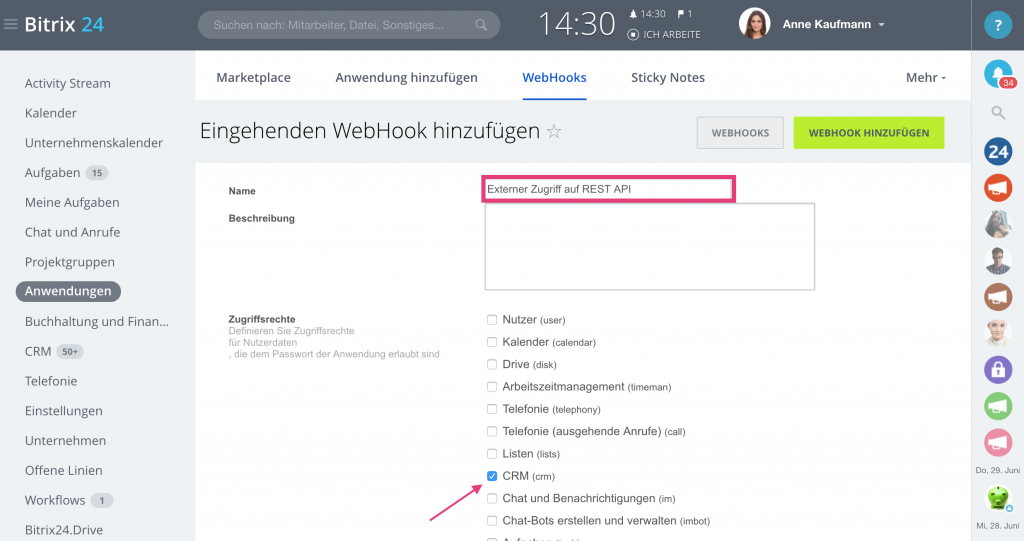Star the page as a favorite

coord(554,131)
